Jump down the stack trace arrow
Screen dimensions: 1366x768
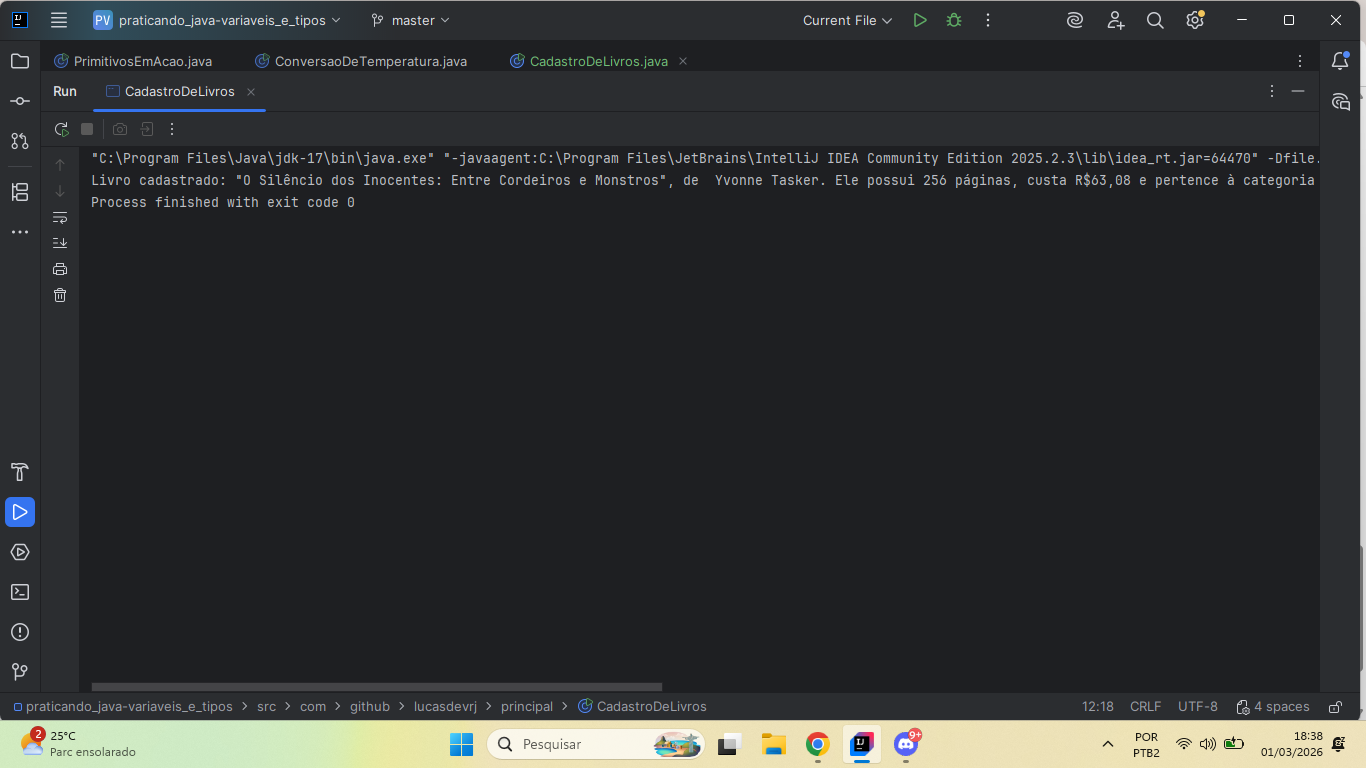pos(60,191)
